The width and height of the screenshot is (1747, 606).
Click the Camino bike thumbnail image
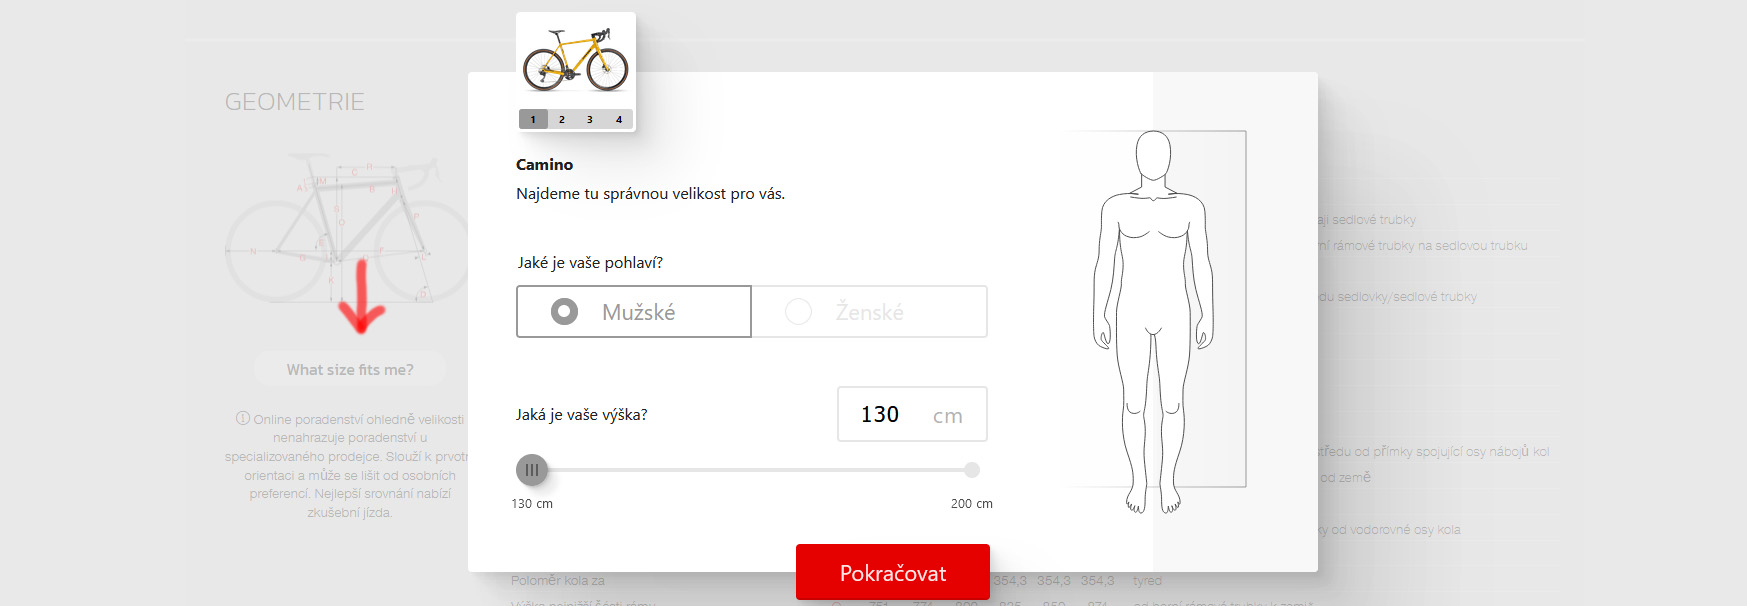[575, 59]
